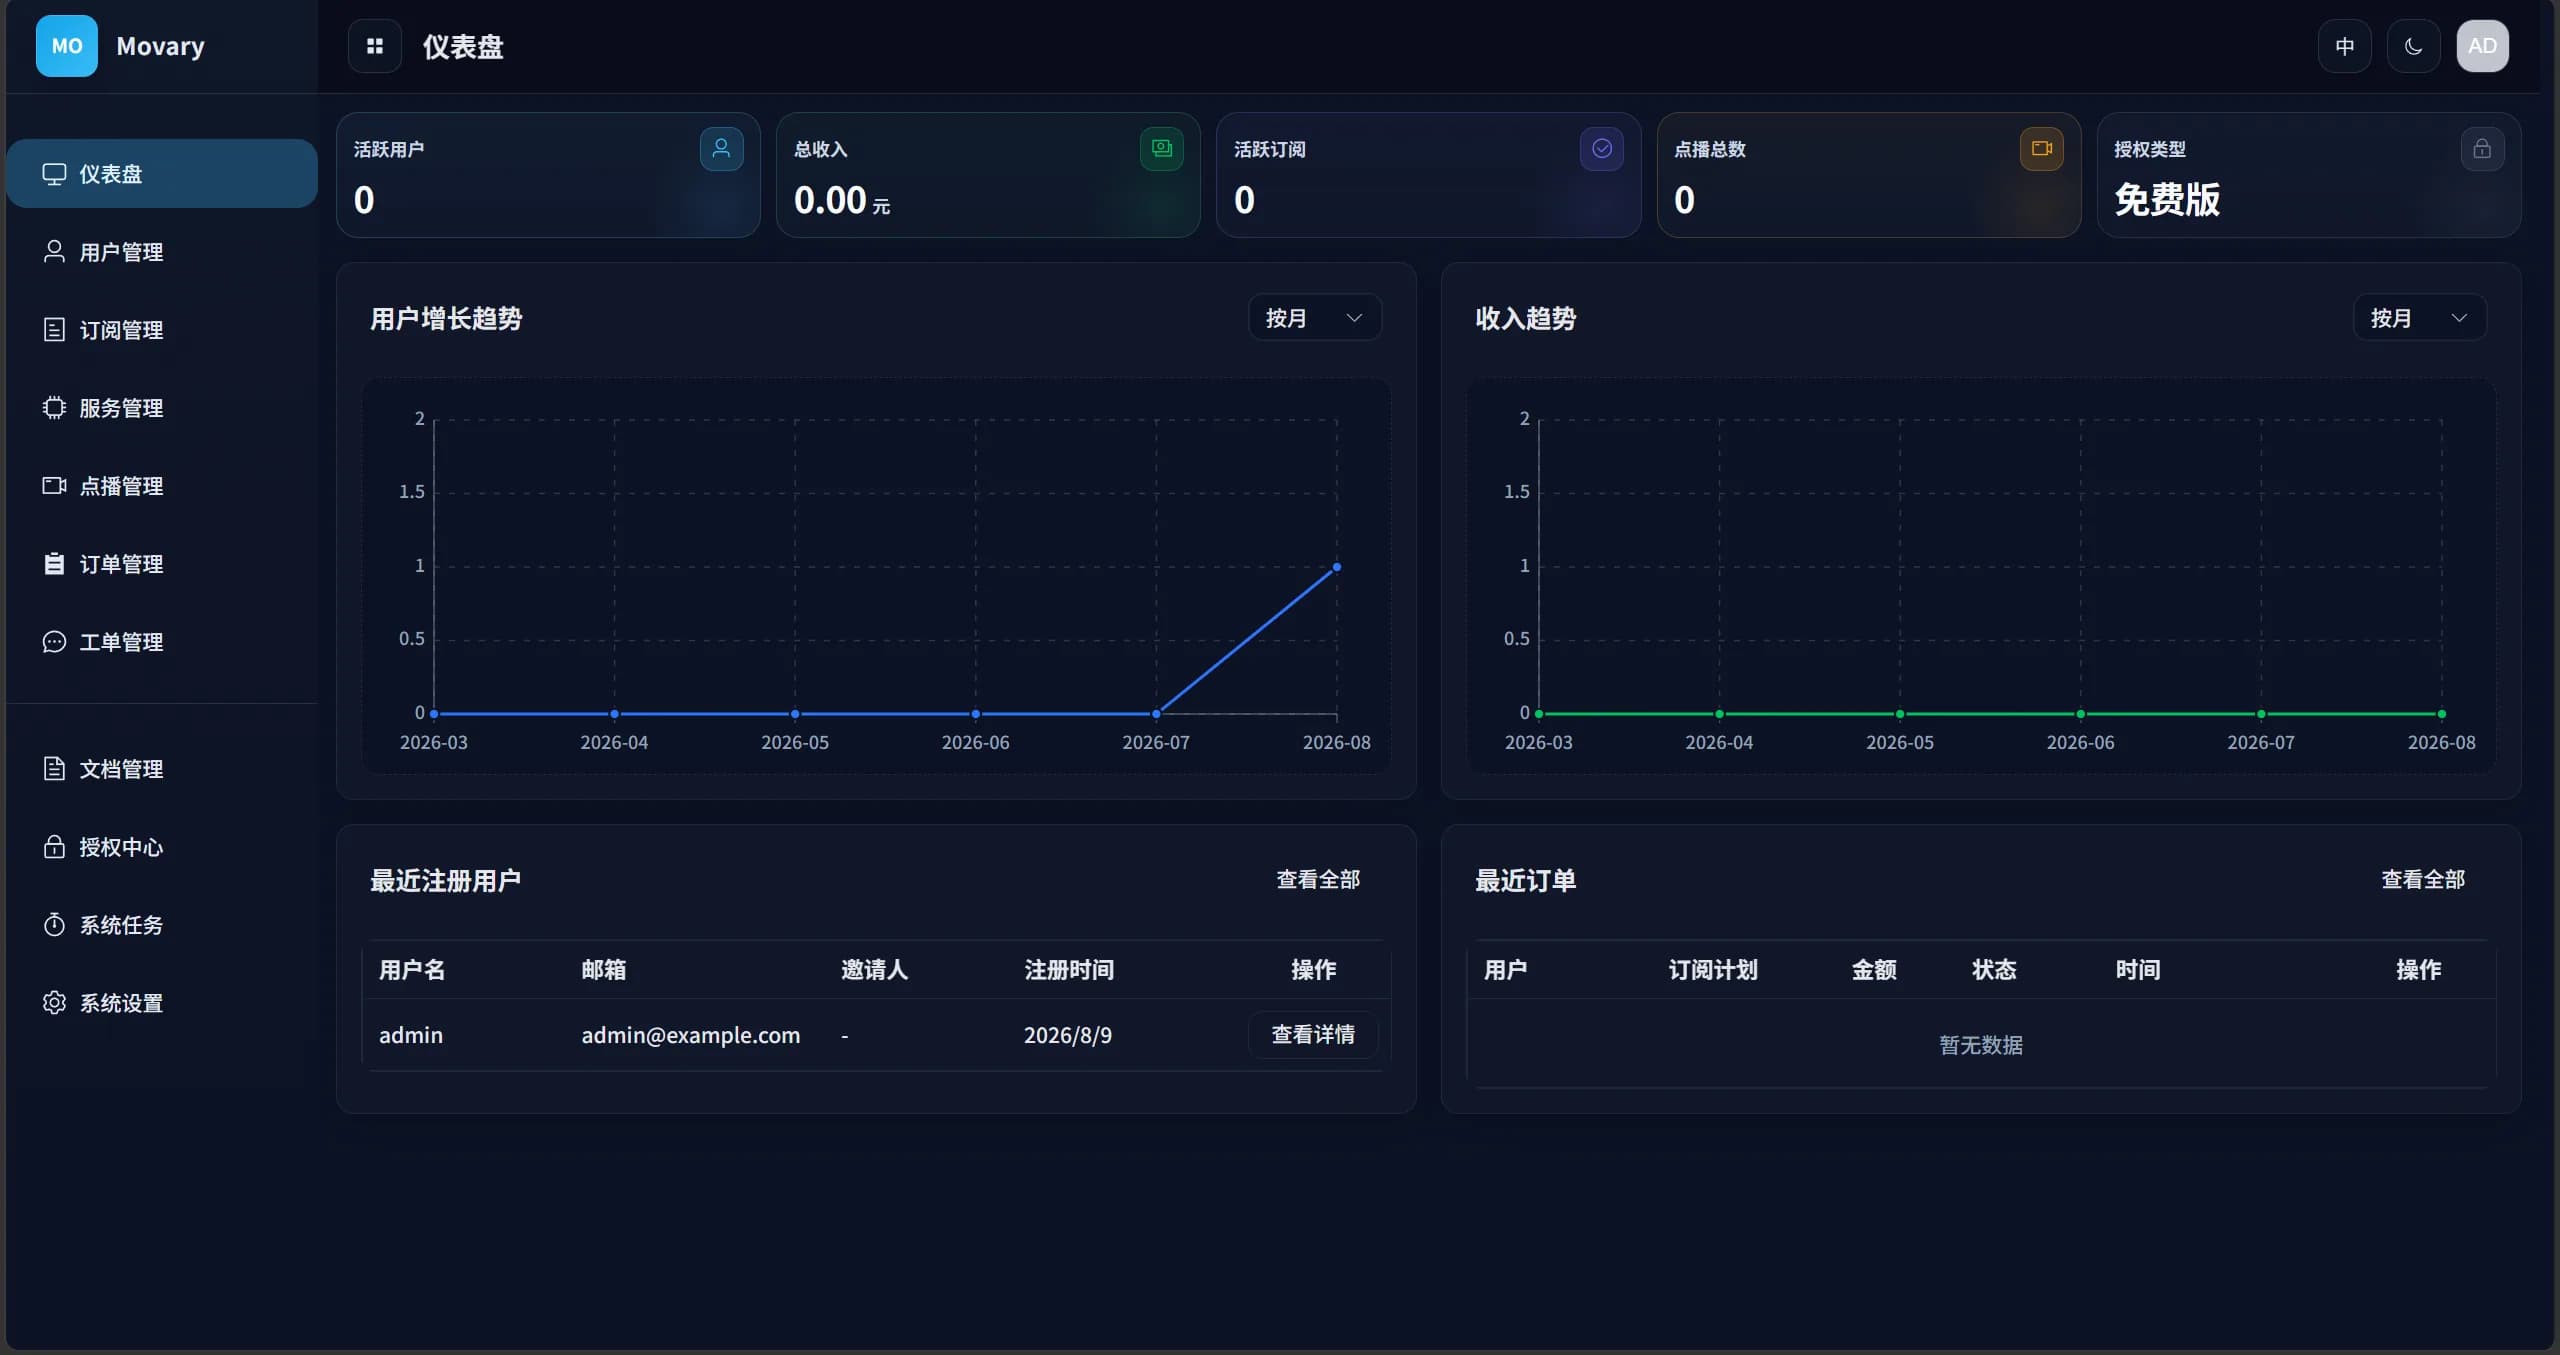2560x1355 pixels.
Task: Click 查看全部 for 最近注册用户
Action: click(1318, 879)
